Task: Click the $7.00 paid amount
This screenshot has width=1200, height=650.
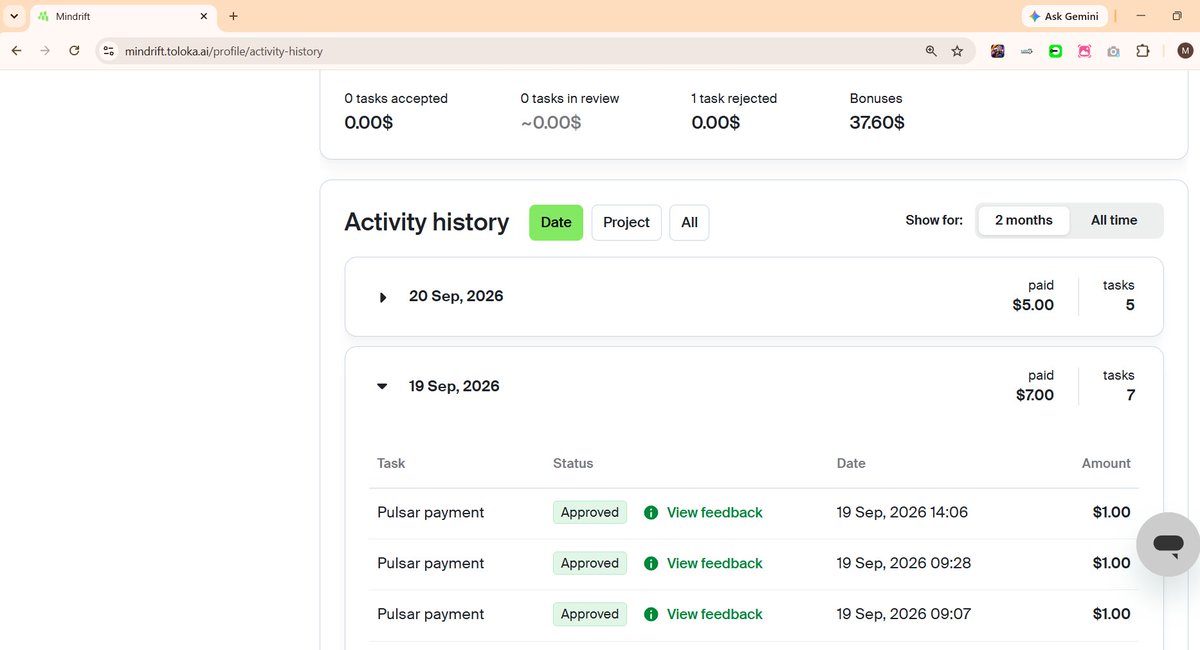Action: coord(1035,395)
